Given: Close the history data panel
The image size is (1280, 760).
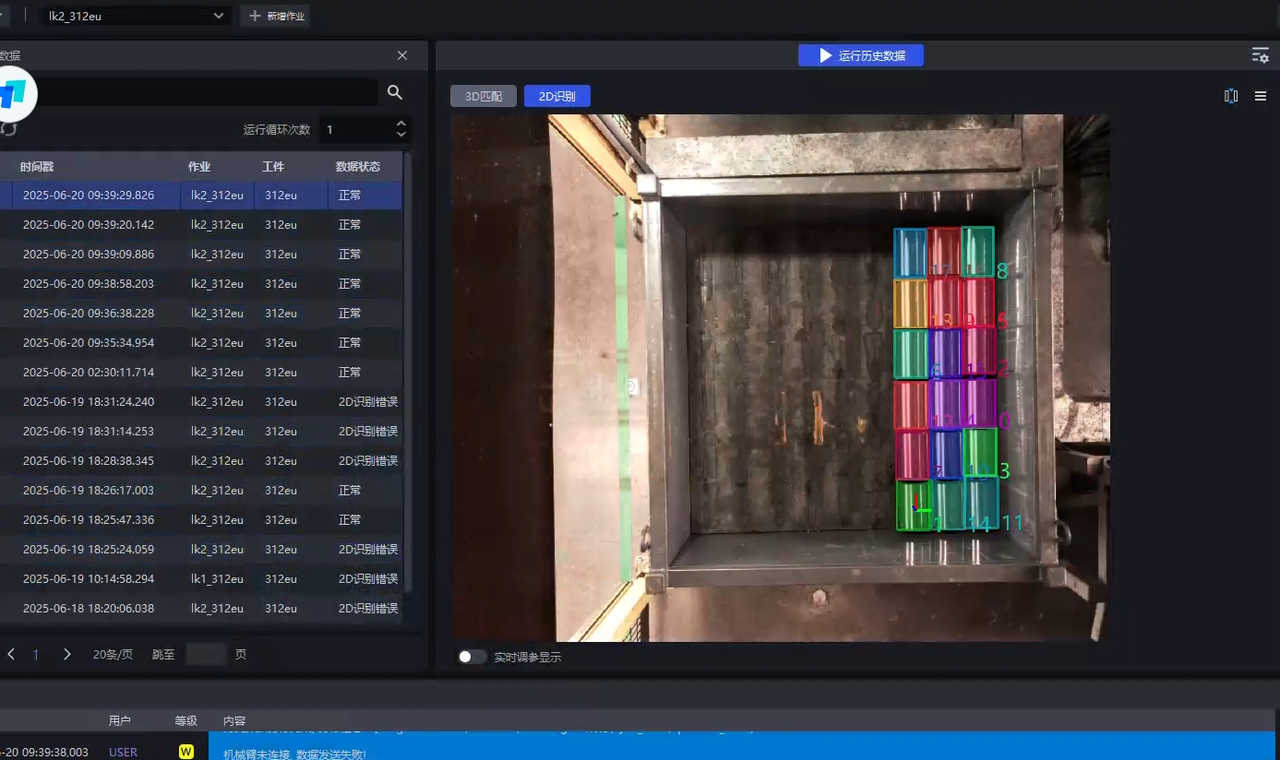Looking at the screenshot, I should (402, 56).
